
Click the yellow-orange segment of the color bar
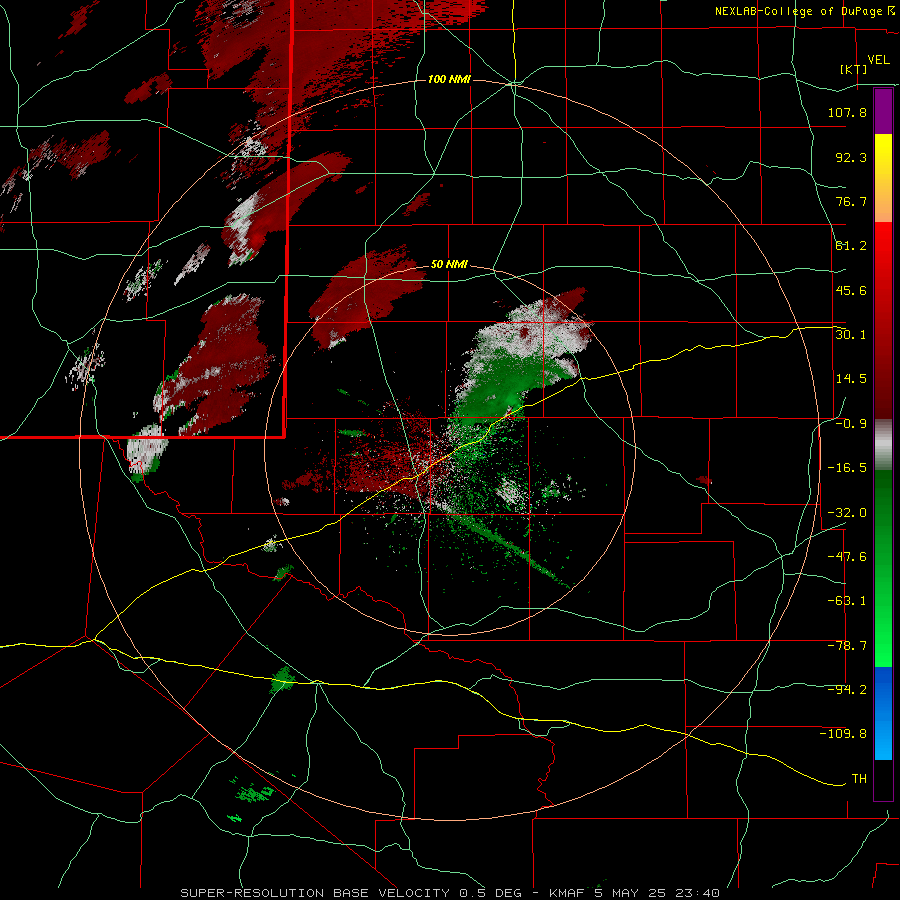(883, 178)
